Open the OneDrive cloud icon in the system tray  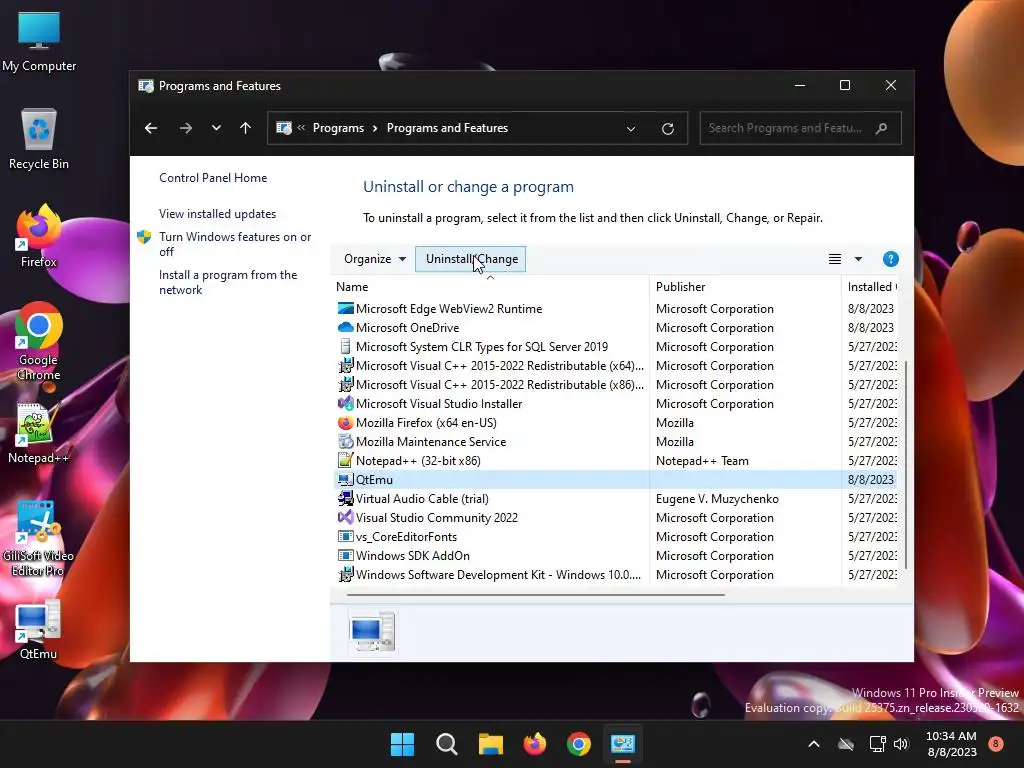(x=846, y=744)
